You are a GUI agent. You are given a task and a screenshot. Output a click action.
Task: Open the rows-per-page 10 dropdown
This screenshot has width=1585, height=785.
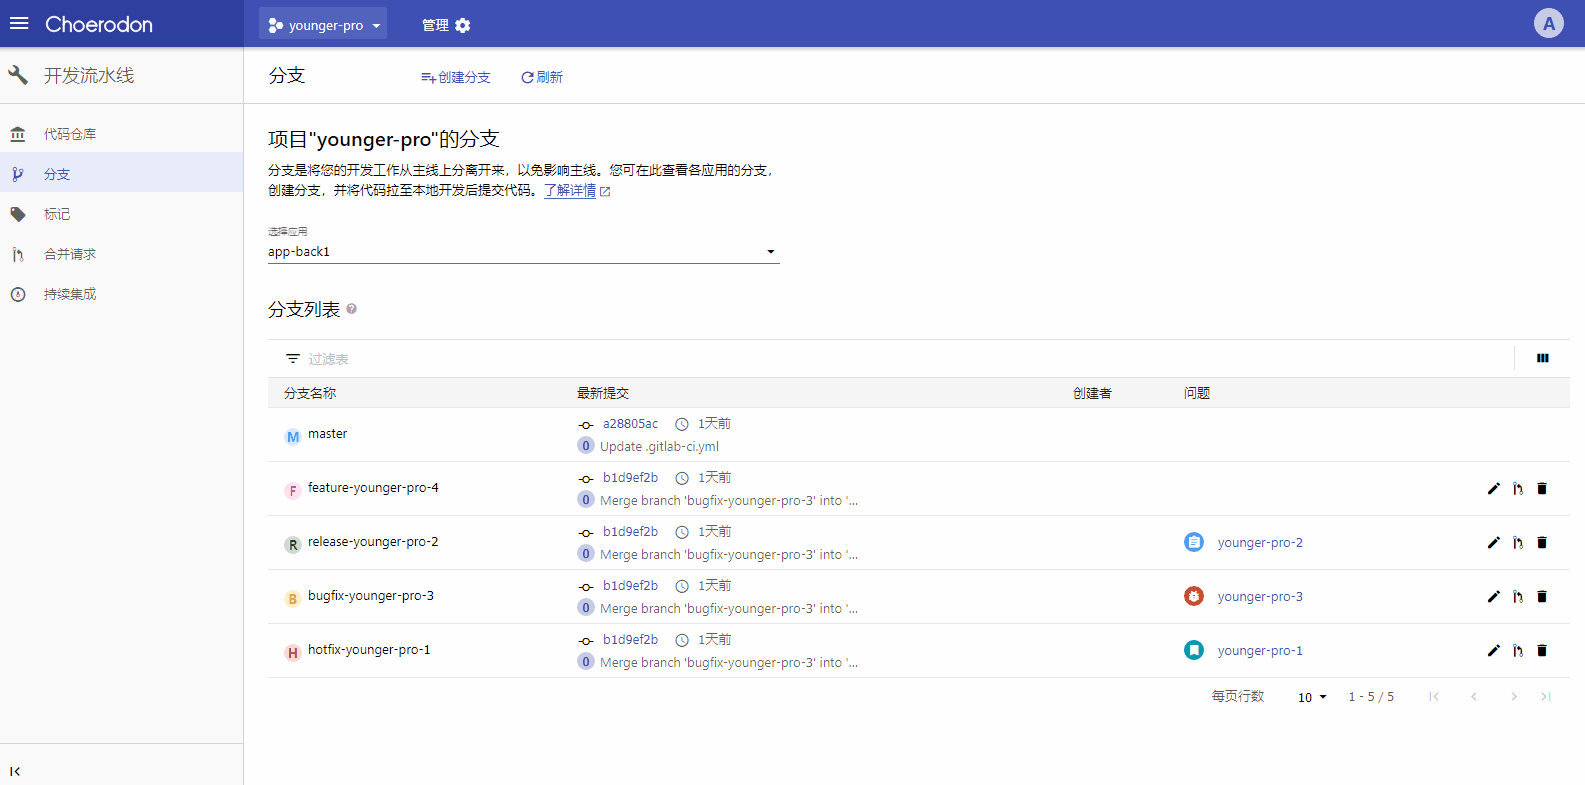[x=1312, y=697]
